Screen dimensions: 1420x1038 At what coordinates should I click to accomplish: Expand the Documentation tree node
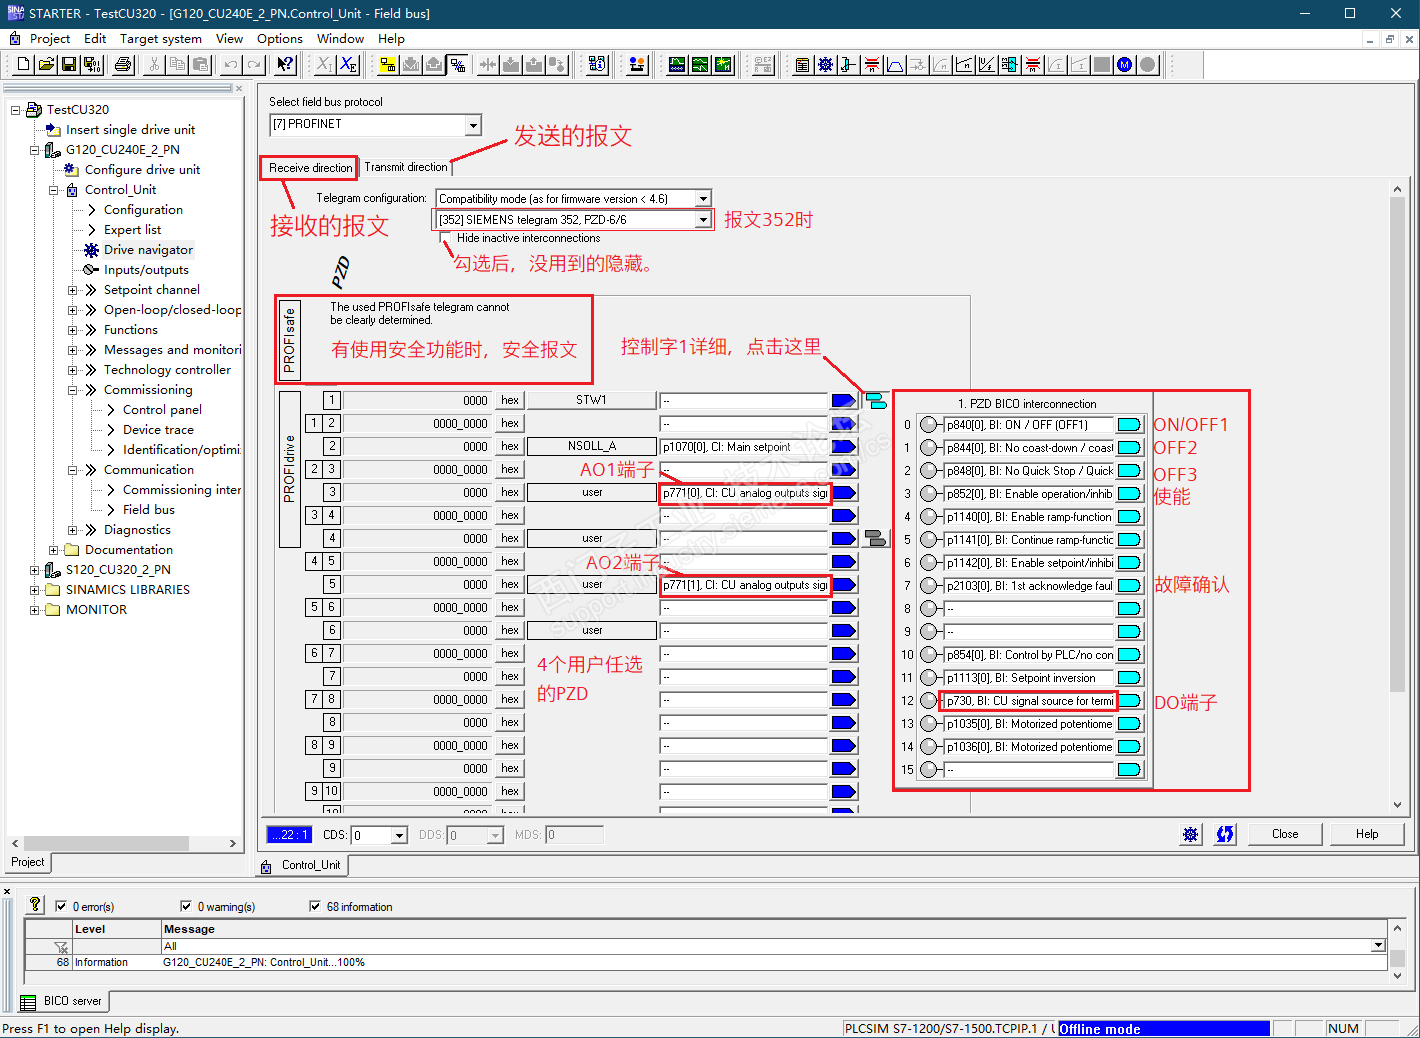(54, 550)
